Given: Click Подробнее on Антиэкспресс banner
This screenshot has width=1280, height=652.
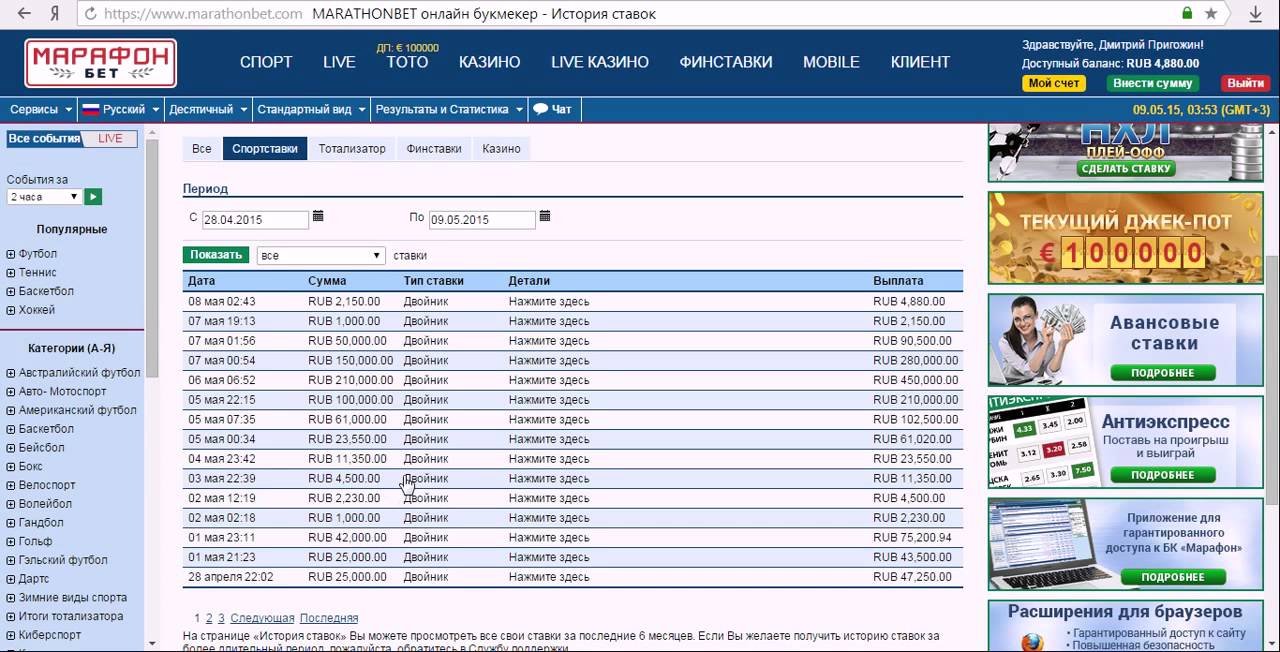Looking at the screenshot, I should pos(1162,475).
